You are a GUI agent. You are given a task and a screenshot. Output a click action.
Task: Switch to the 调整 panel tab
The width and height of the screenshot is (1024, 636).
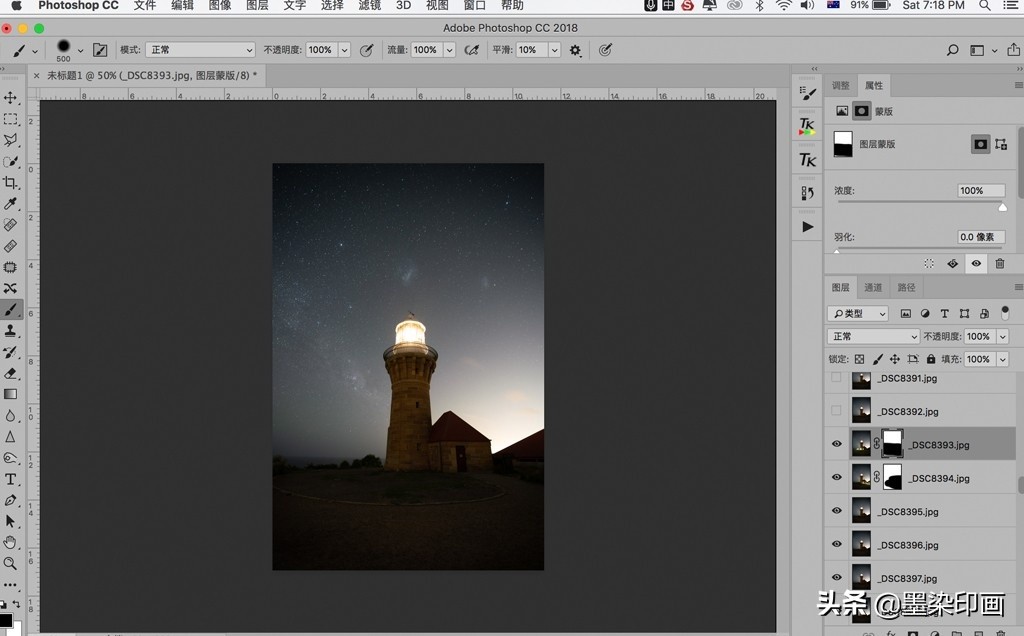coord(841,86)
